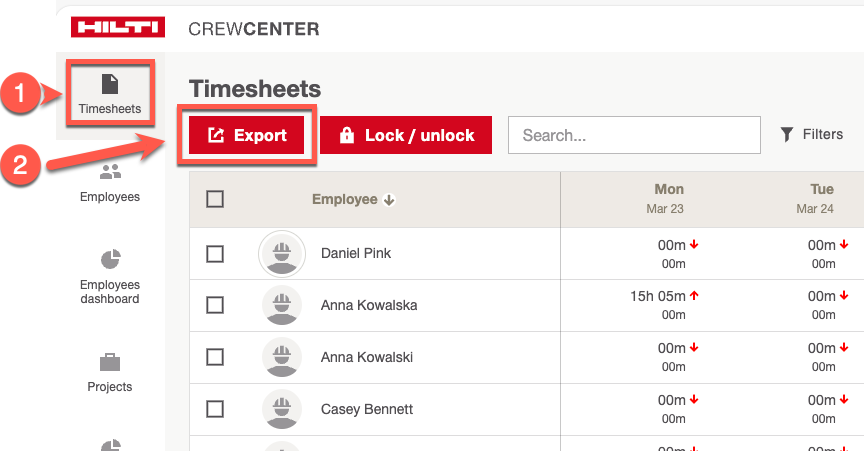Viewport: 864px width, 451px height.
Task: Go to Employees dashboard page
Action: coord(110,276)
